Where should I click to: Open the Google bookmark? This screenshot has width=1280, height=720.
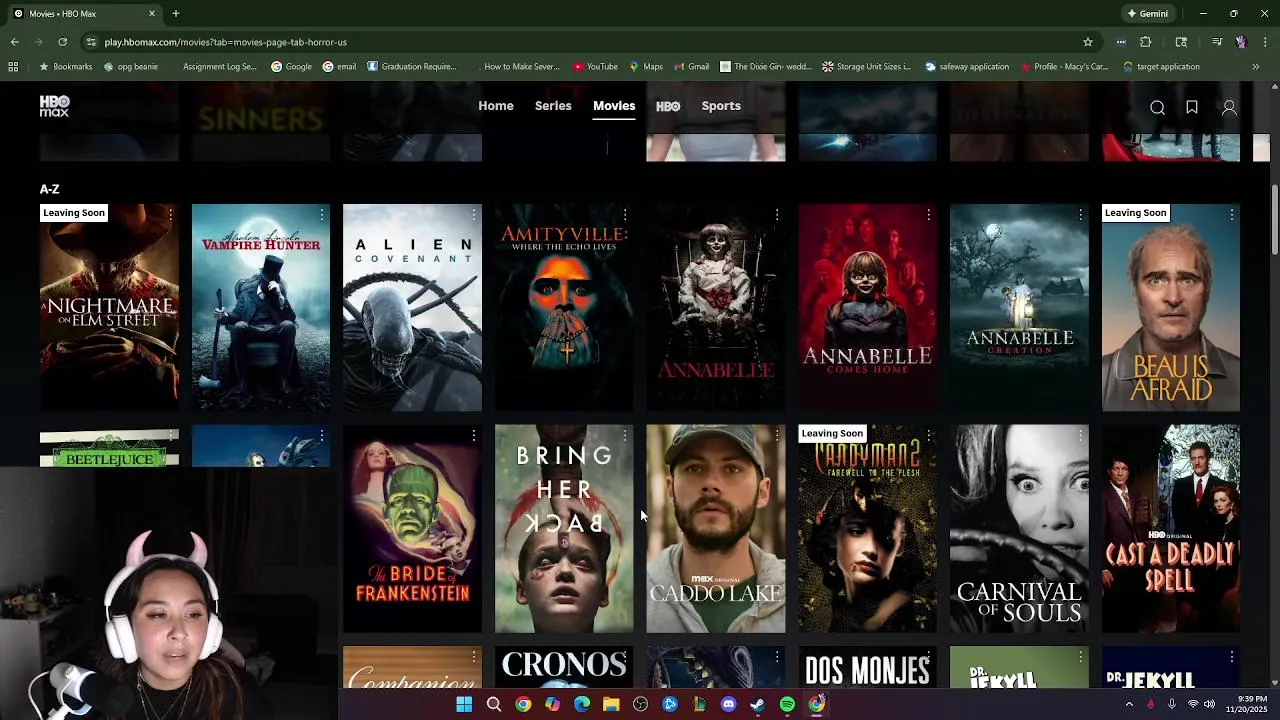pos(292,67)
